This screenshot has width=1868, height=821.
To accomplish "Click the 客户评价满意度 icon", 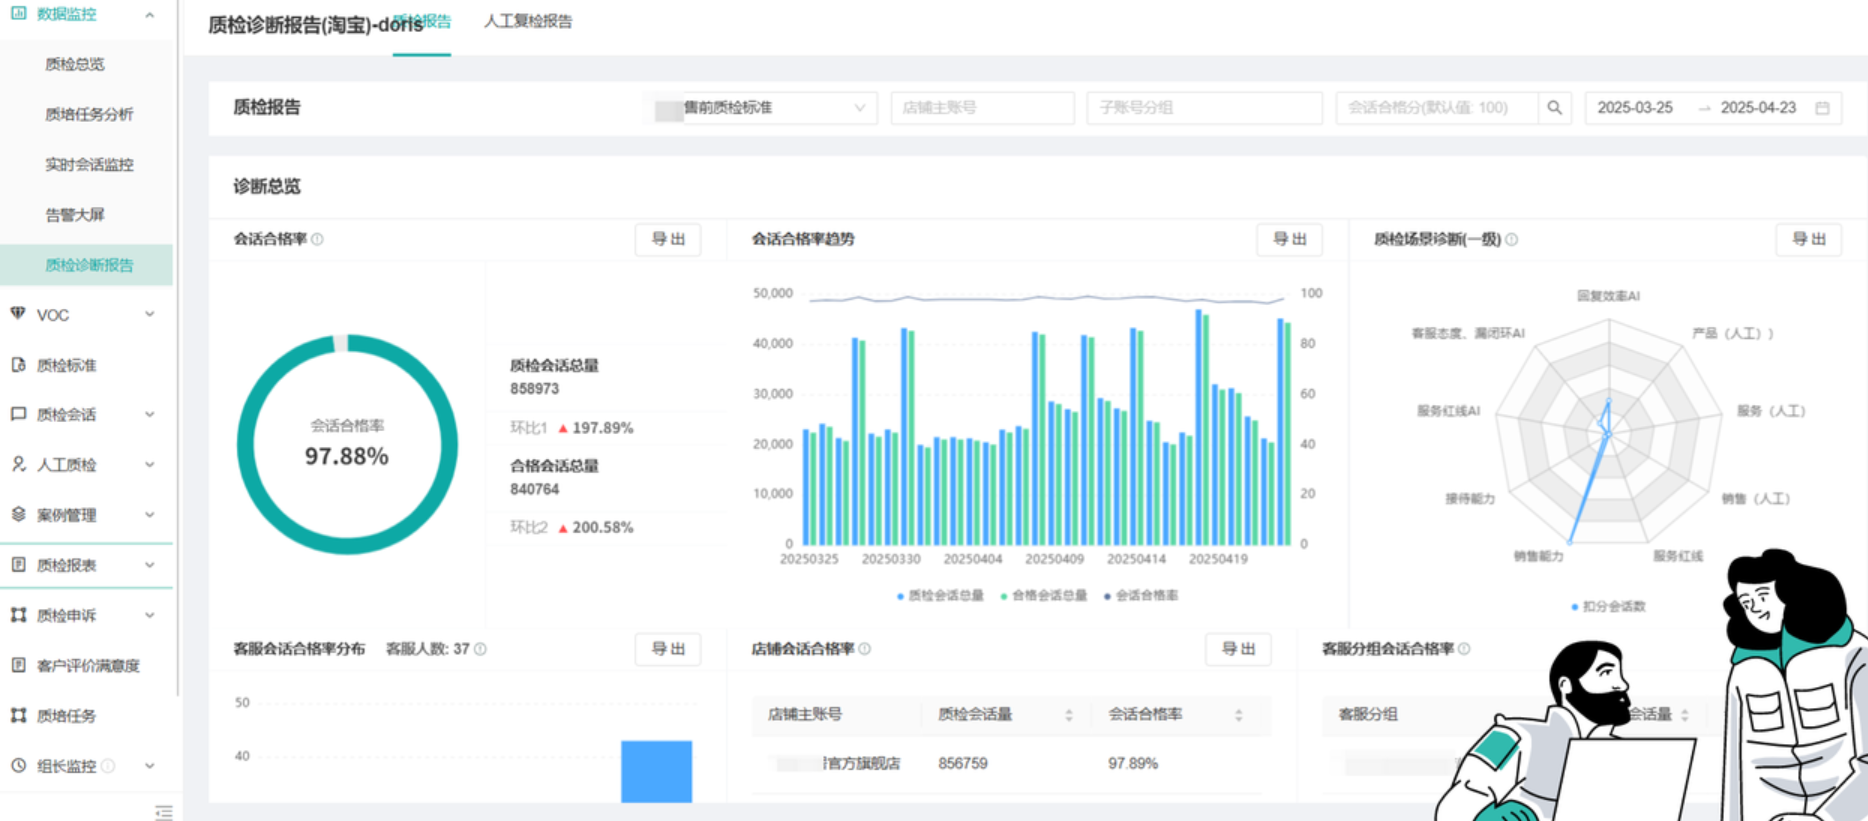I will 18,665.
